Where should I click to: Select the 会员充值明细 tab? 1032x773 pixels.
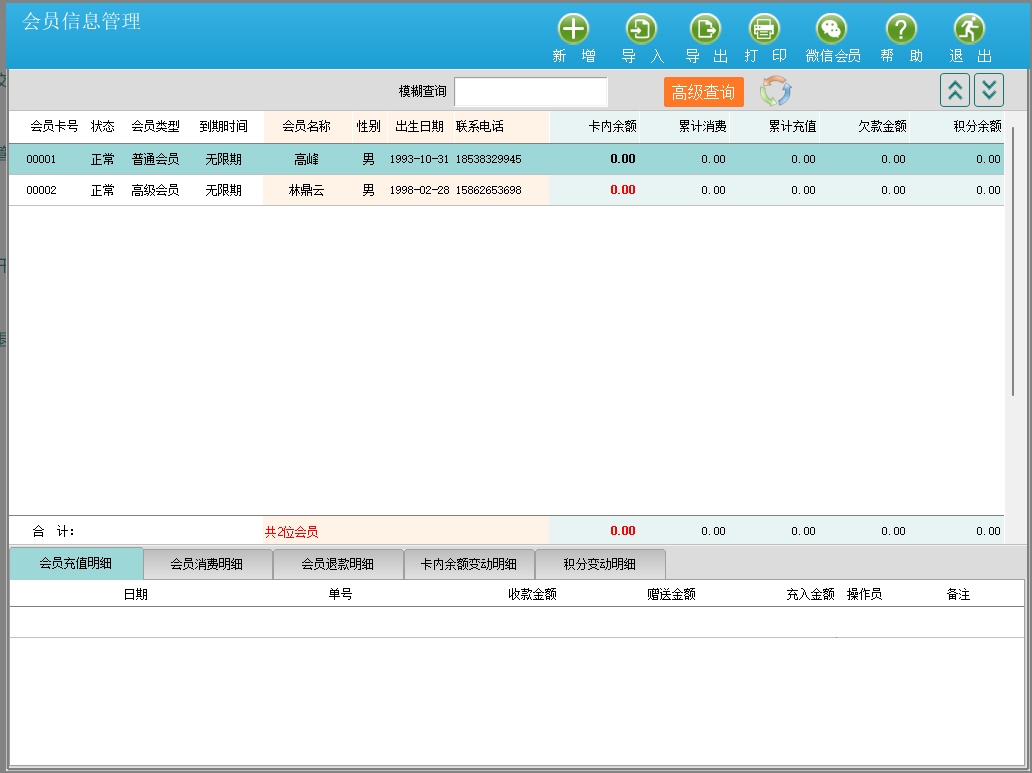(76, 564)
